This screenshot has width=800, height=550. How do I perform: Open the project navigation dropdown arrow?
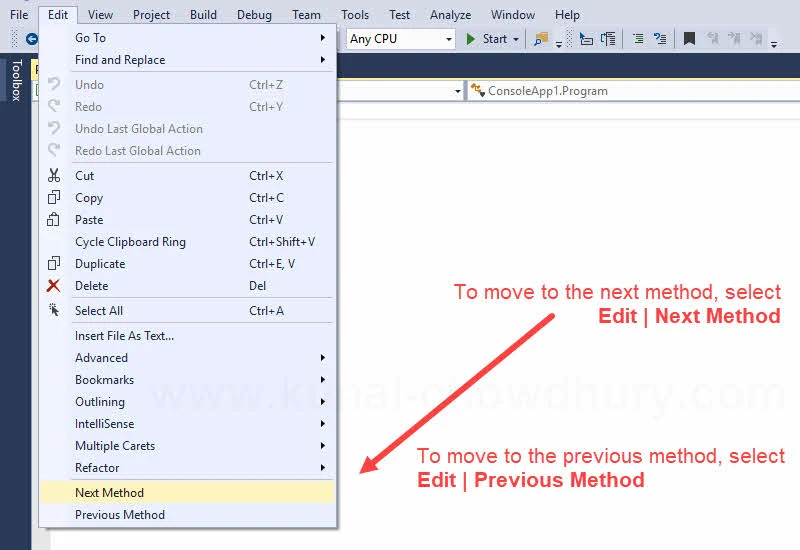coord(458,91)
